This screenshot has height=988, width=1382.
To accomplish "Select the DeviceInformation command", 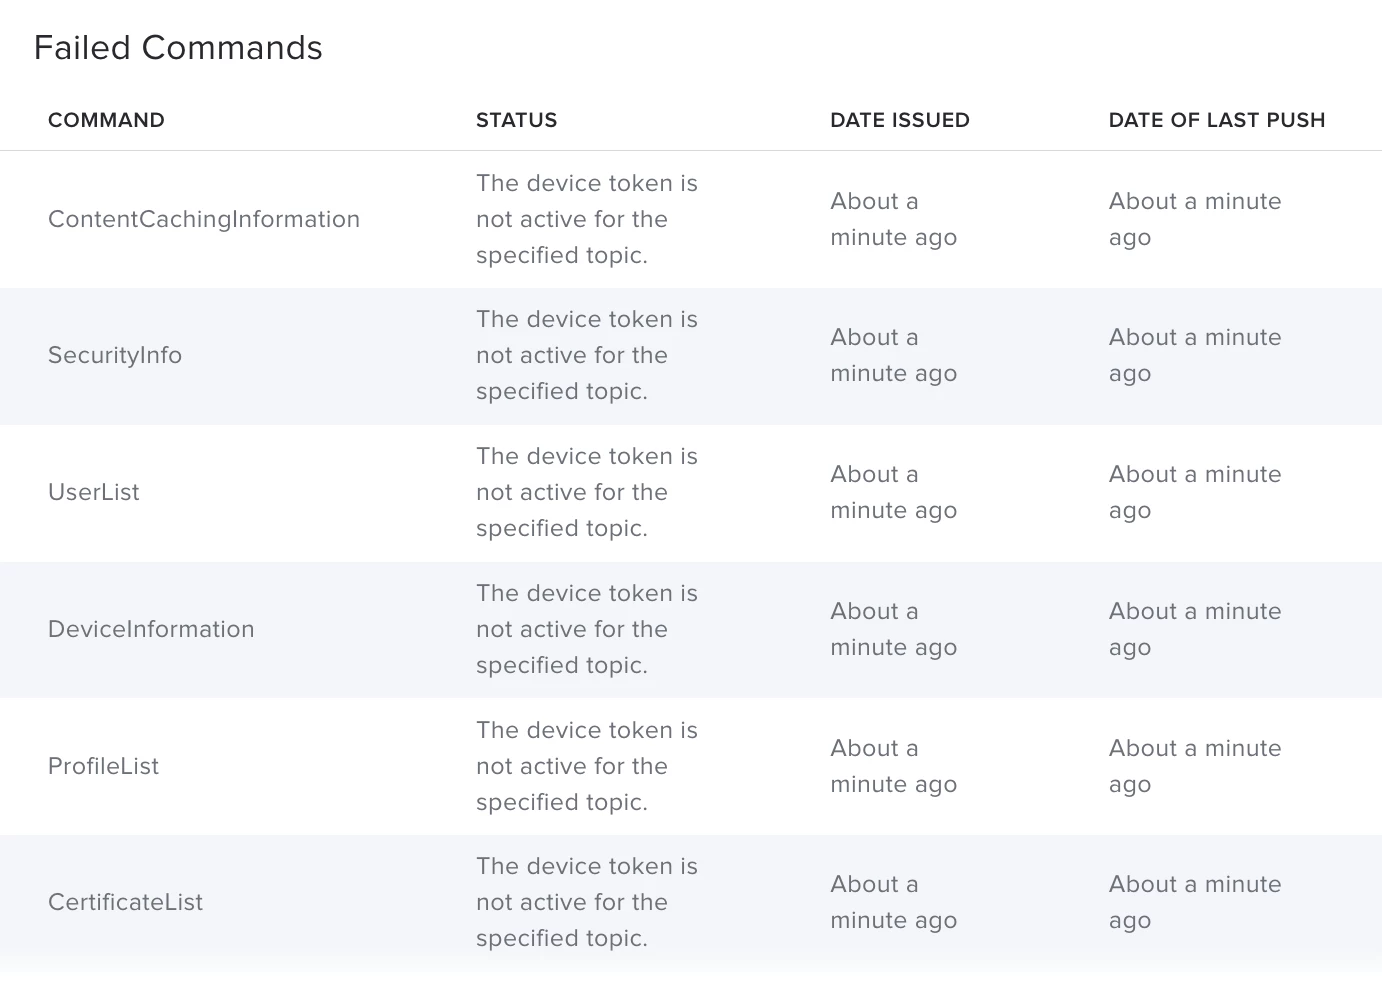I will pos(151,629).
